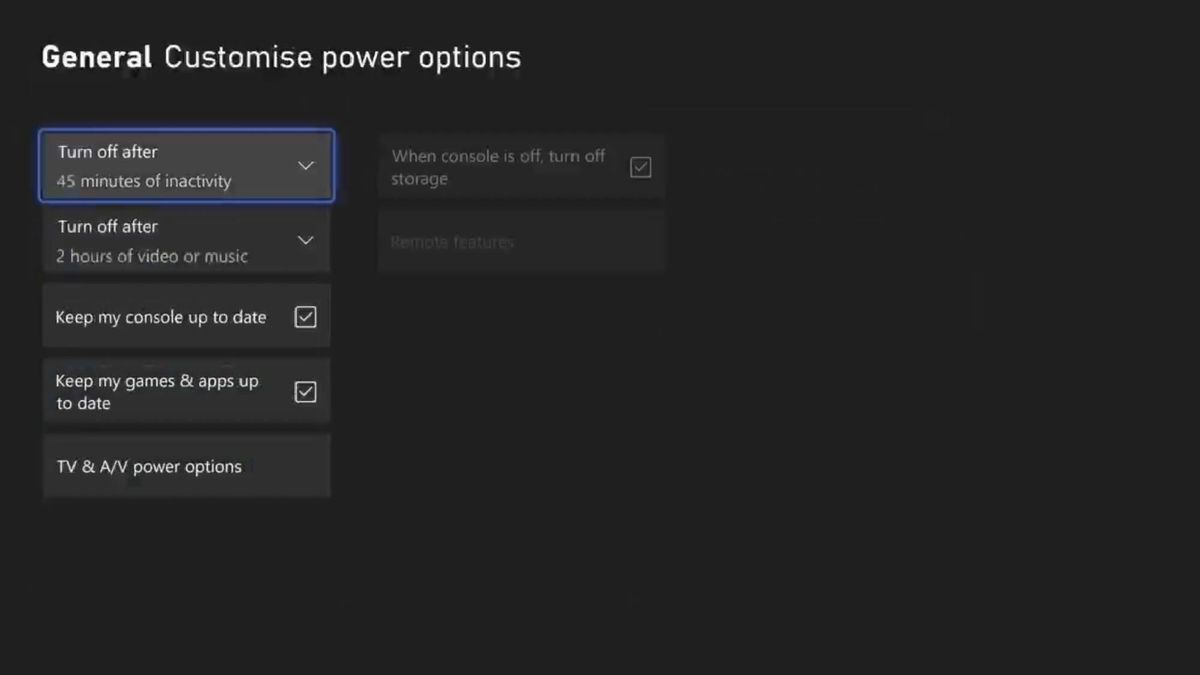
Task: Toggle turn off storage when console is off
Action: [641, 166]
